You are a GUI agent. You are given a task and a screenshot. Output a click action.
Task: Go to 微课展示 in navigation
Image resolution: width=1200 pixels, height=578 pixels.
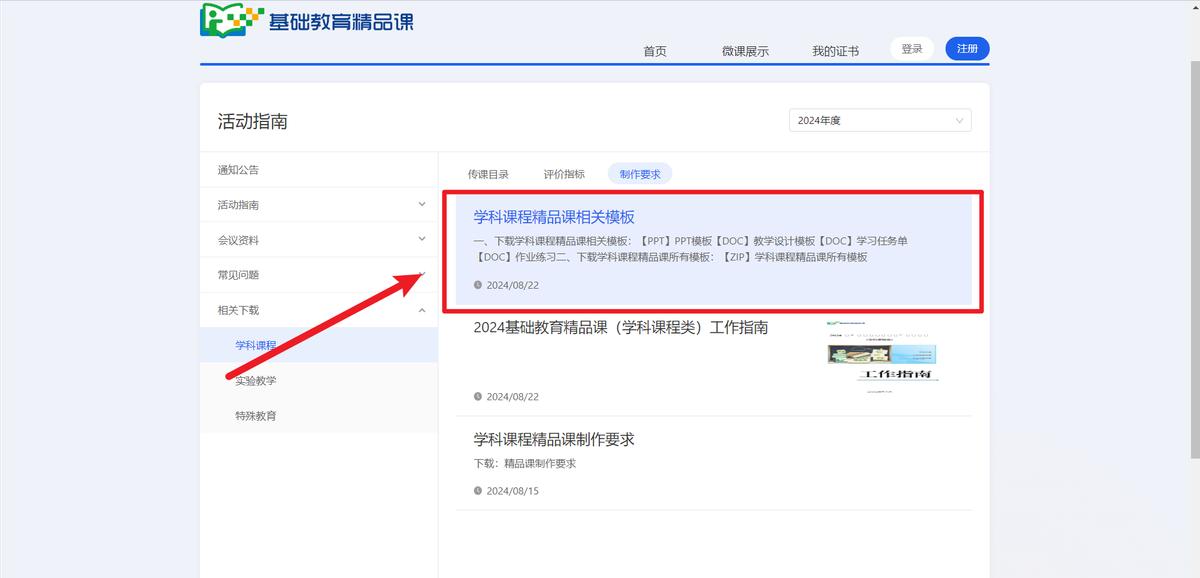tap(745, 51)
